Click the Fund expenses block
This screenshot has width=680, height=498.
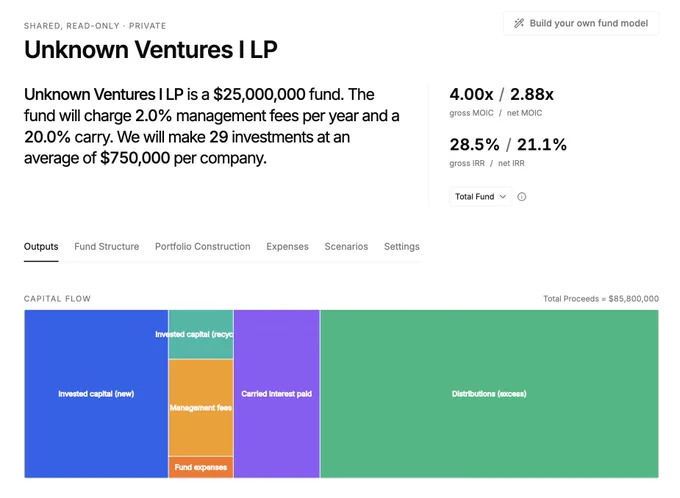(x=201, y=467)
